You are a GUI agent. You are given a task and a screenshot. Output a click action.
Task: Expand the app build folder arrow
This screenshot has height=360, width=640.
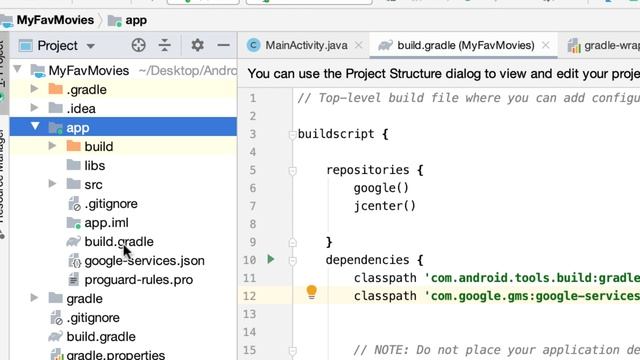click(52, 146)
